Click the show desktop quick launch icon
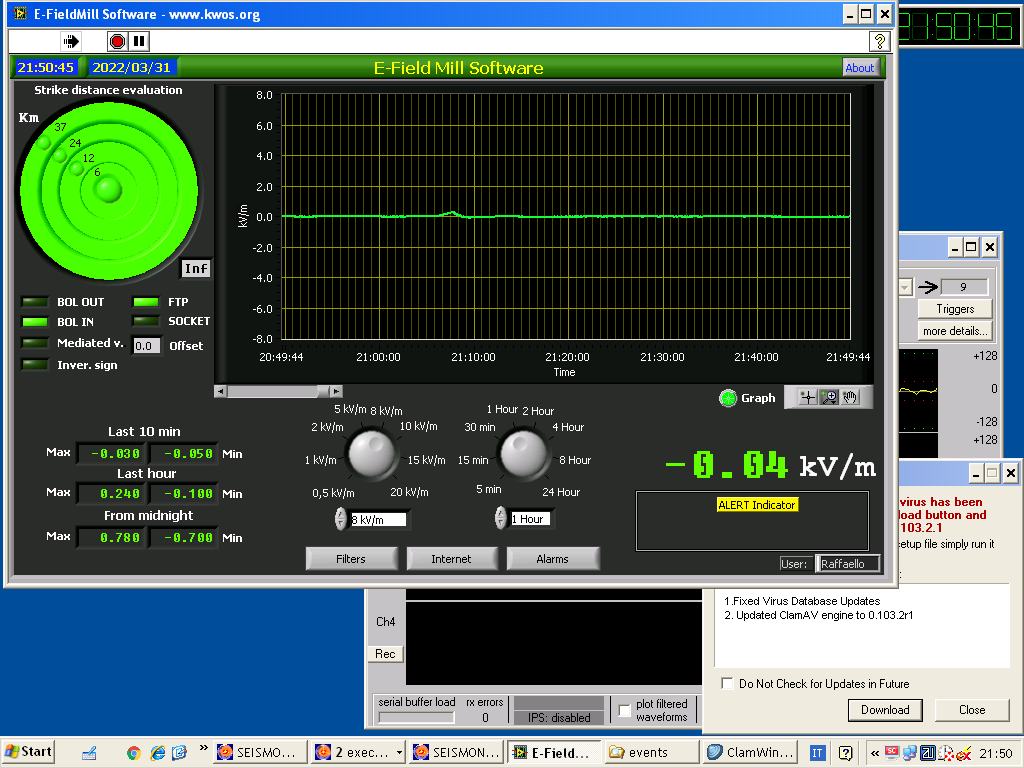 [89, 753]
